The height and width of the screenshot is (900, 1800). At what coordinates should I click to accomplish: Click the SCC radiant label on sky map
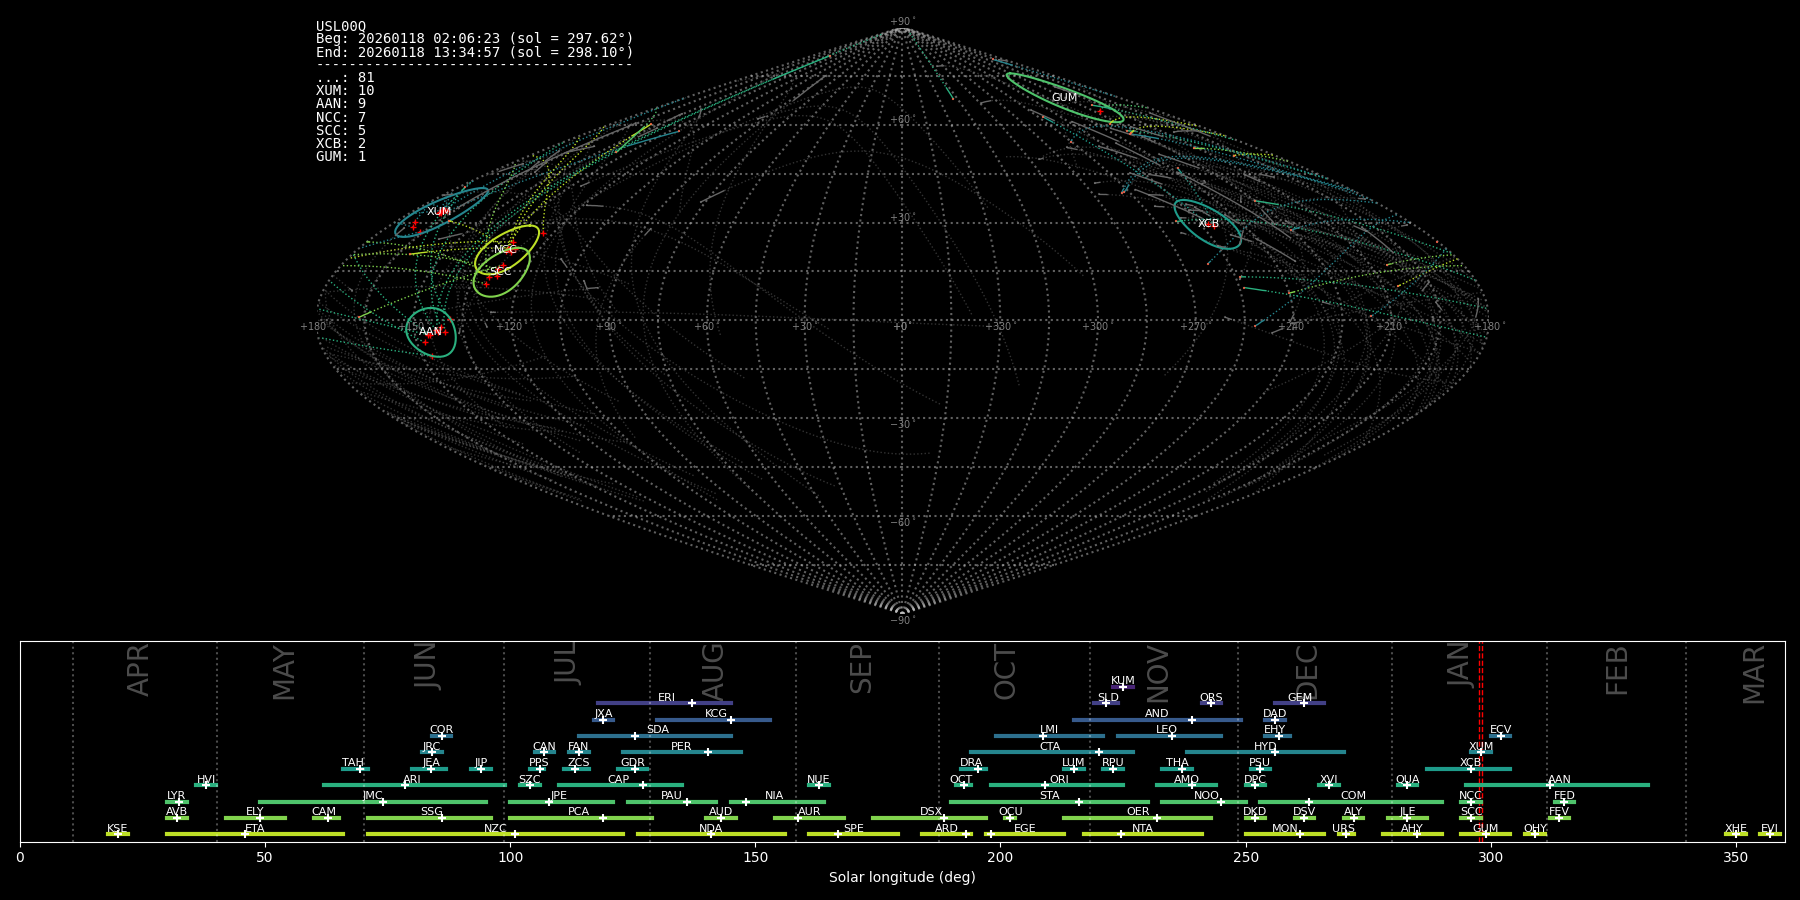tap(500, 272)
